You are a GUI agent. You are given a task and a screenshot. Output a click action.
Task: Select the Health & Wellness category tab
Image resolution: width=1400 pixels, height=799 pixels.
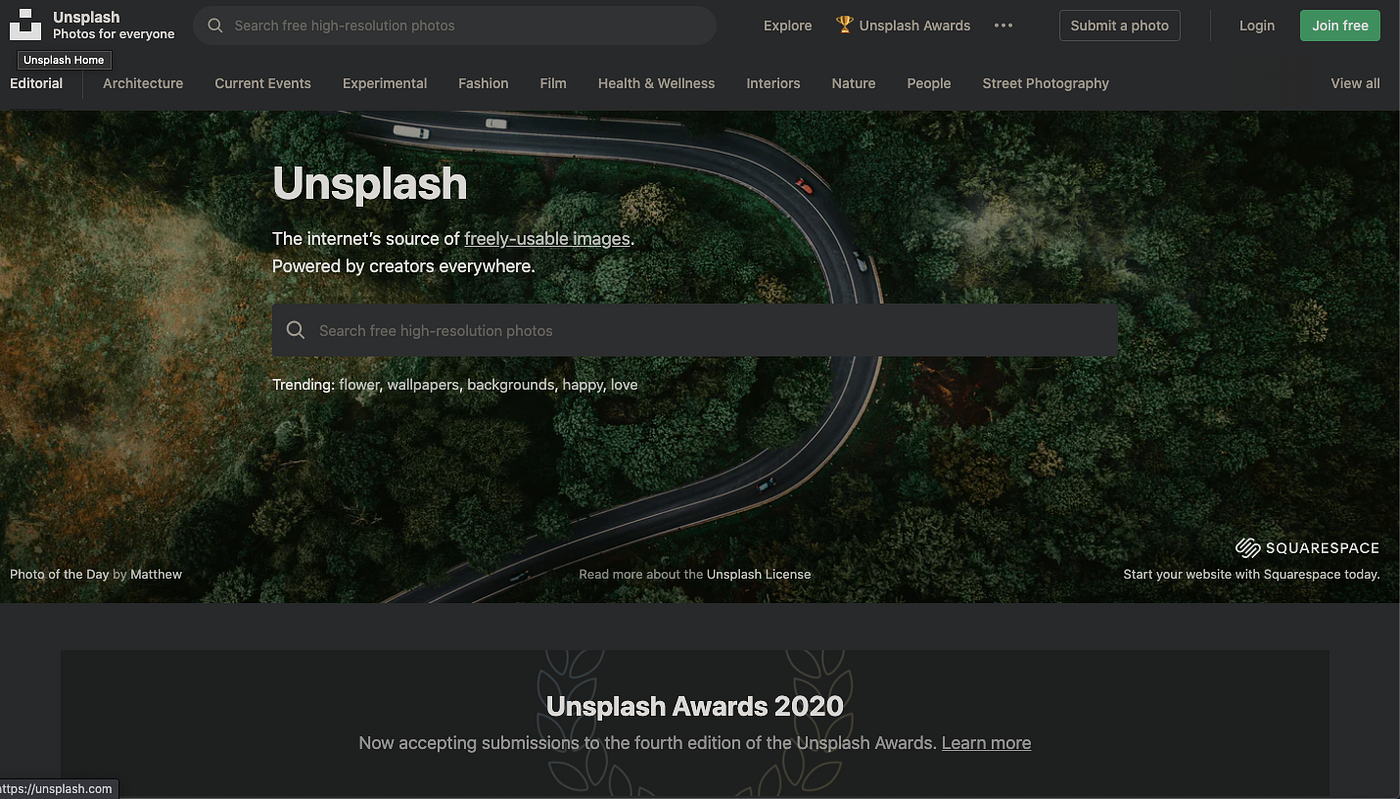656,83
